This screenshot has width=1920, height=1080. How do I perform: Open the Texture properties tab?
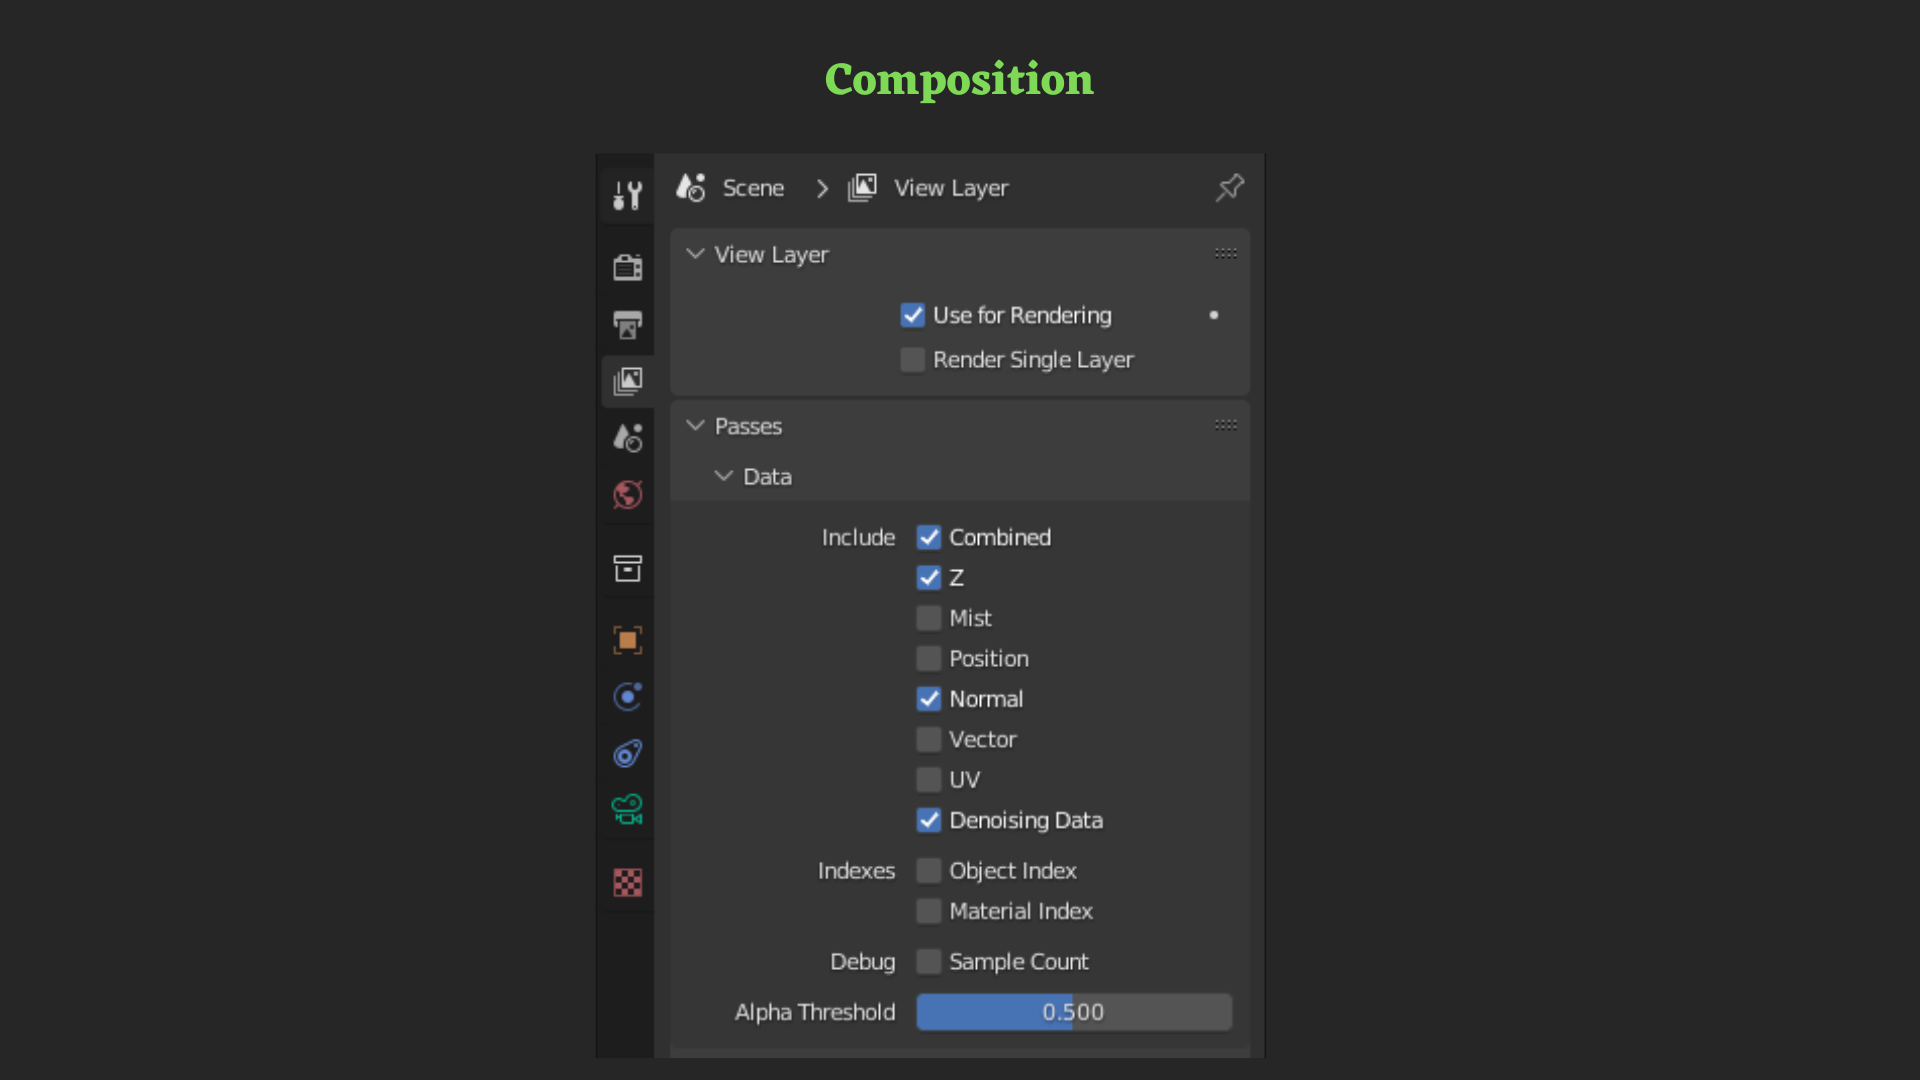coord(627,882)
